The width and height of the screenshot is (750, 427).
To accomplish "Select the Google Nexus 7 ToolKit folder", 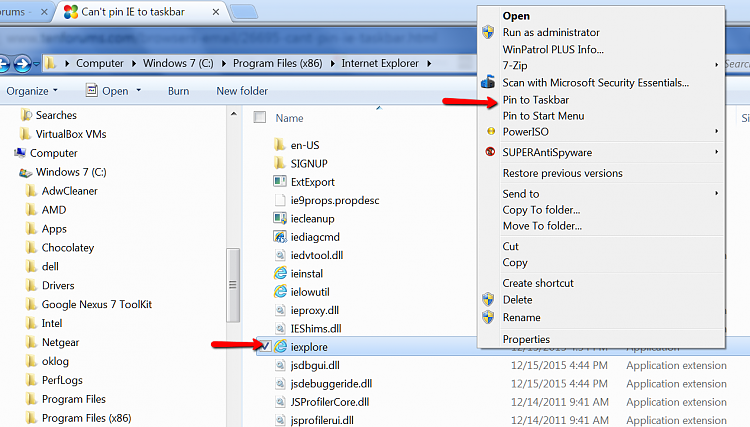I will [97, 304].
